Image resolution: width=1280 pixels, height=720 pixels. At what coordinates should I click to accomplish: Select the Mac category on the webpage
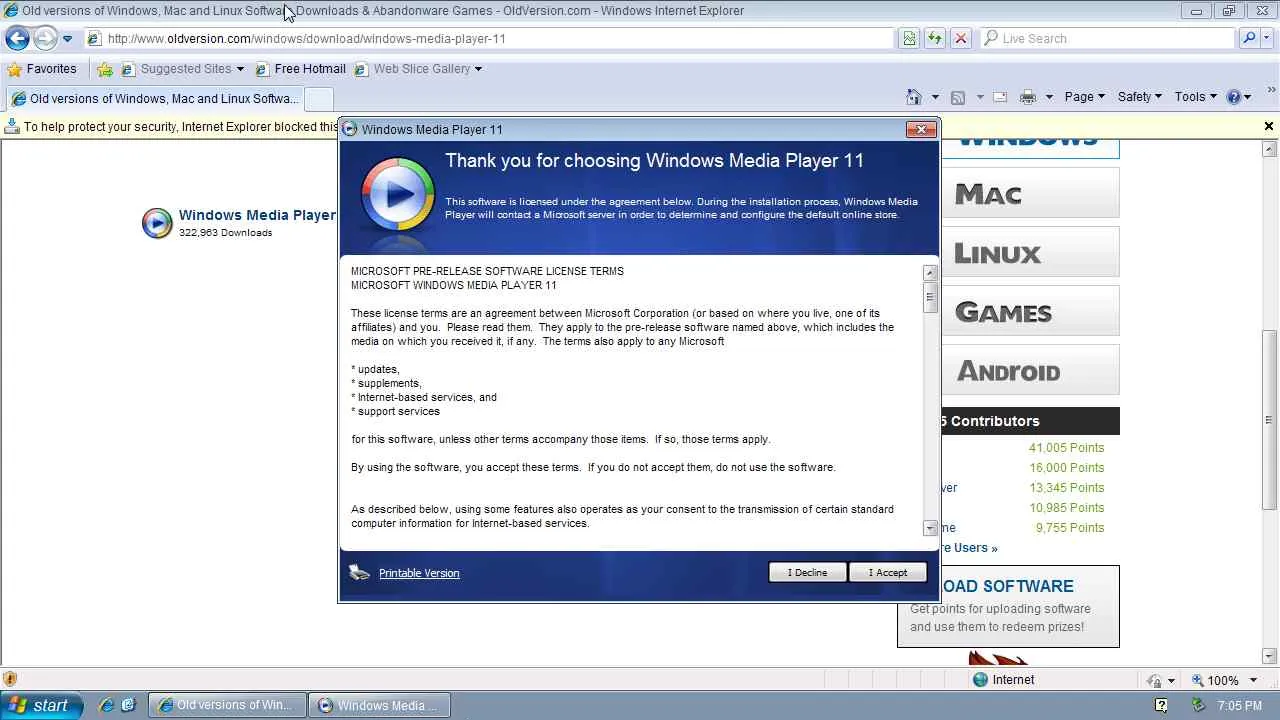[1028, 193]
